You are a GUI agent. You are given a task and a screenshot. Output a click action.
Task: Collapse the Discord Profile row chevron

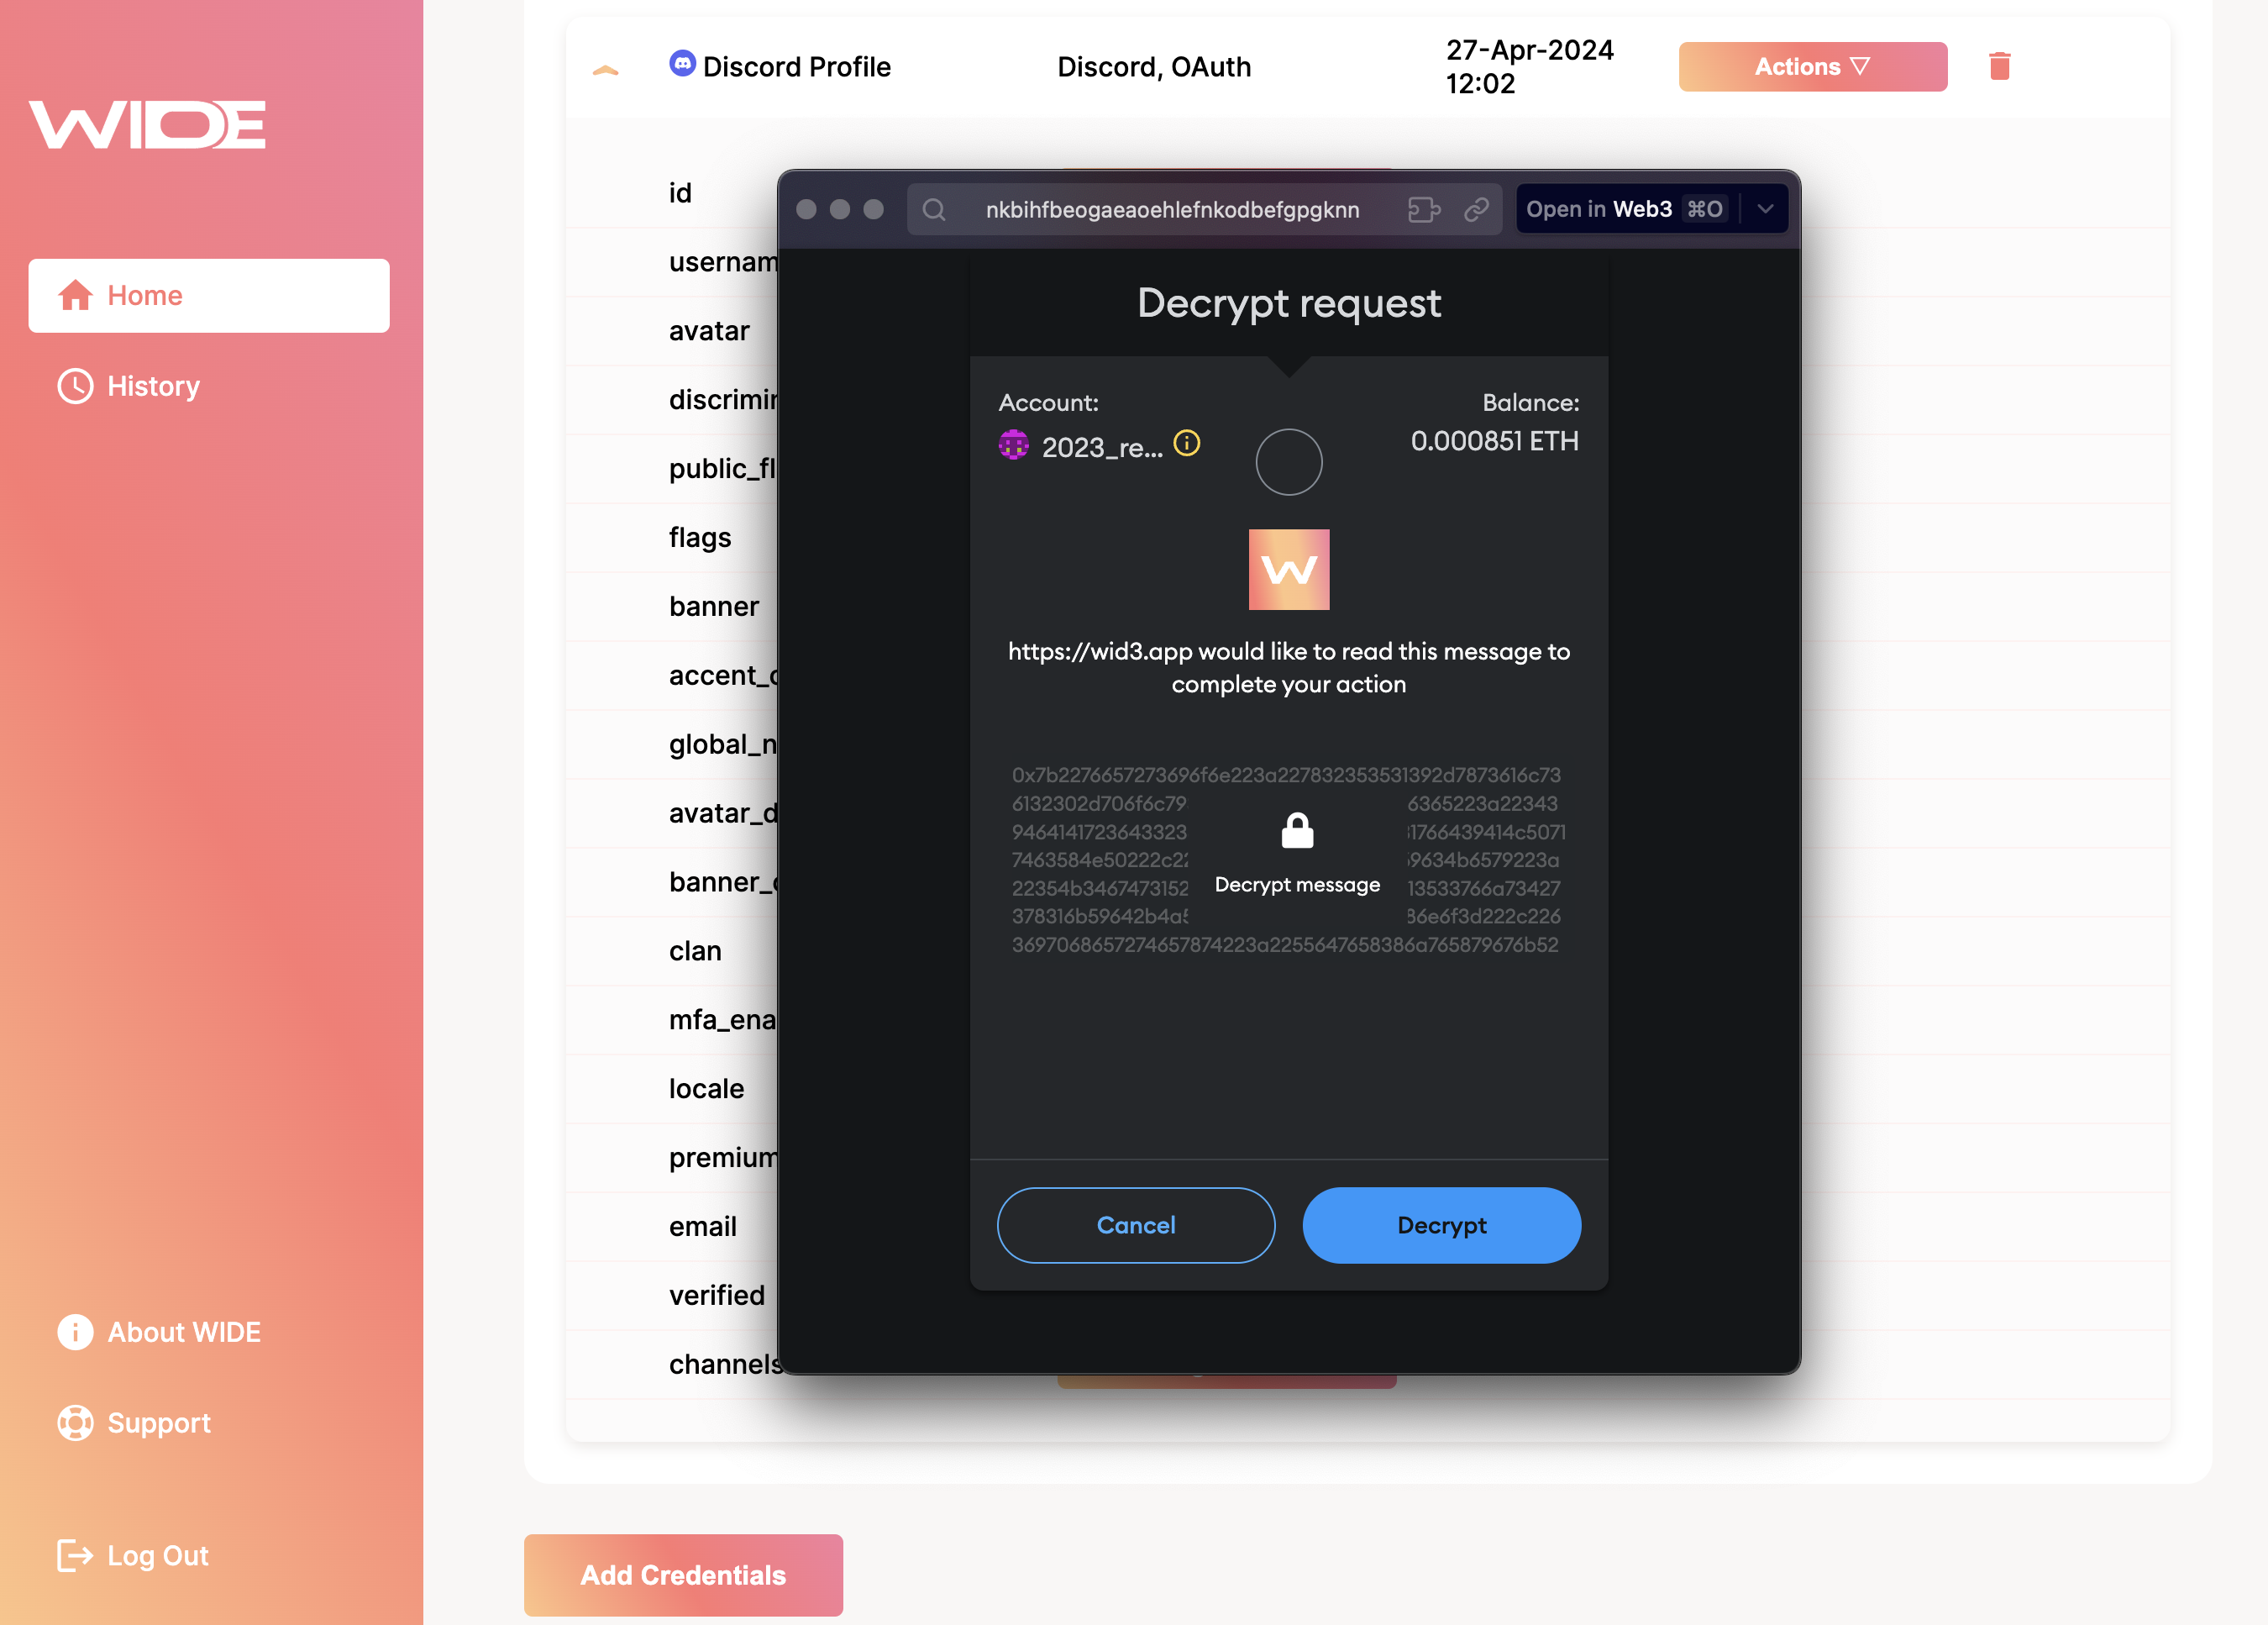click(606, 69)
